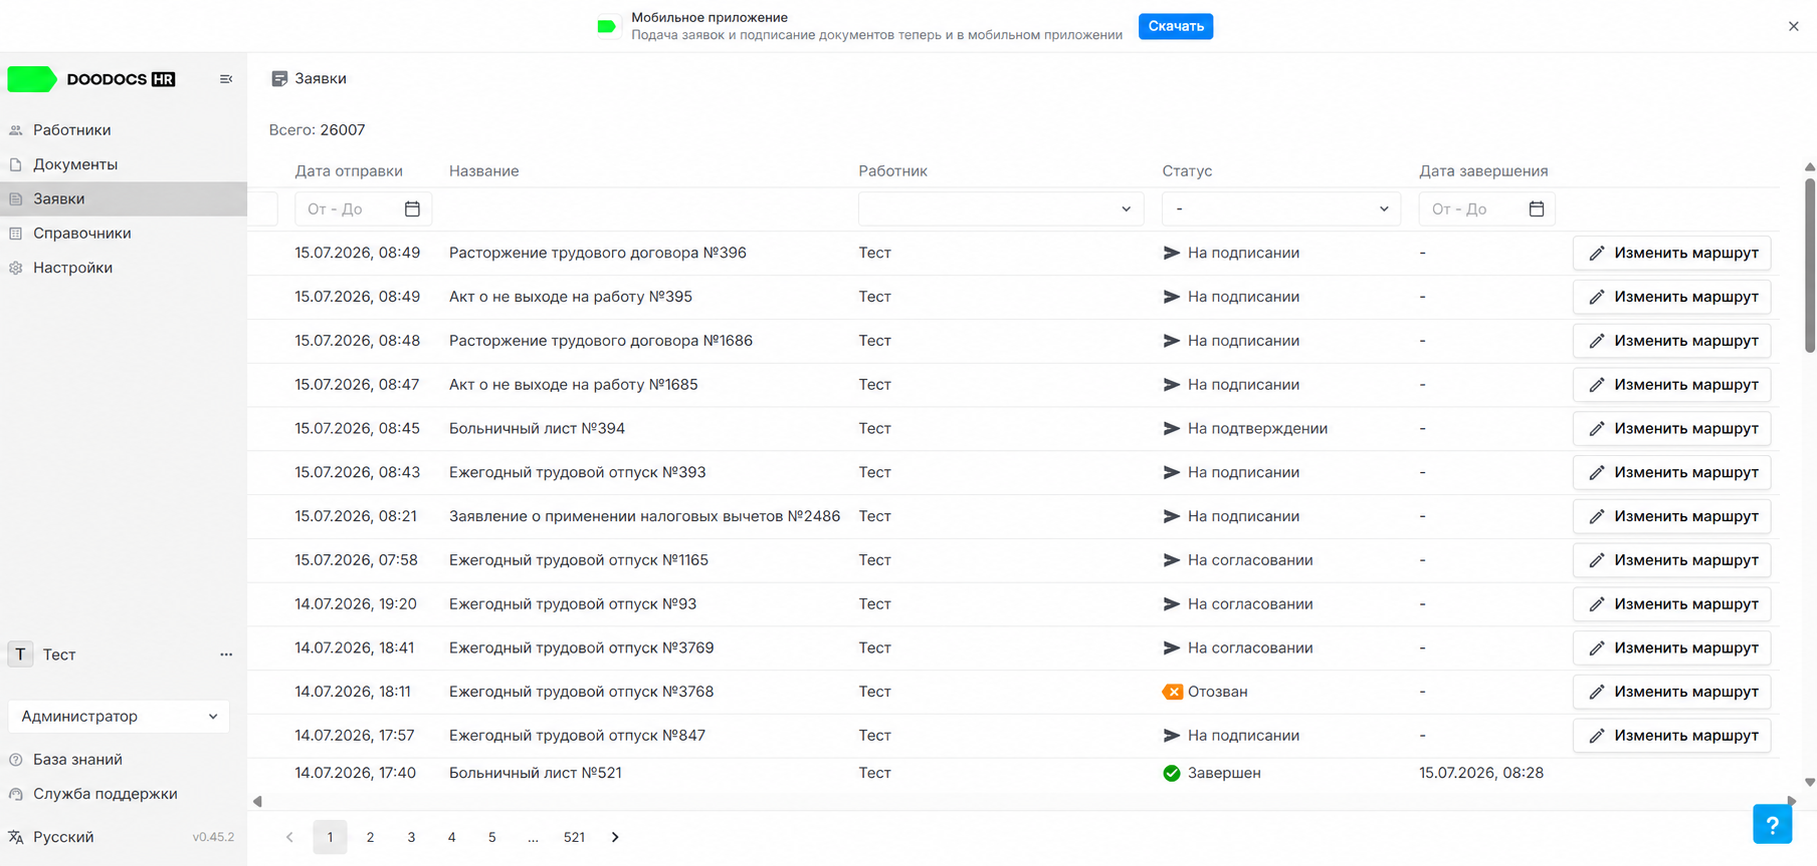
Task: Open Заявление о применении налоговых вычетов №2486
Action: pos(644,516)
